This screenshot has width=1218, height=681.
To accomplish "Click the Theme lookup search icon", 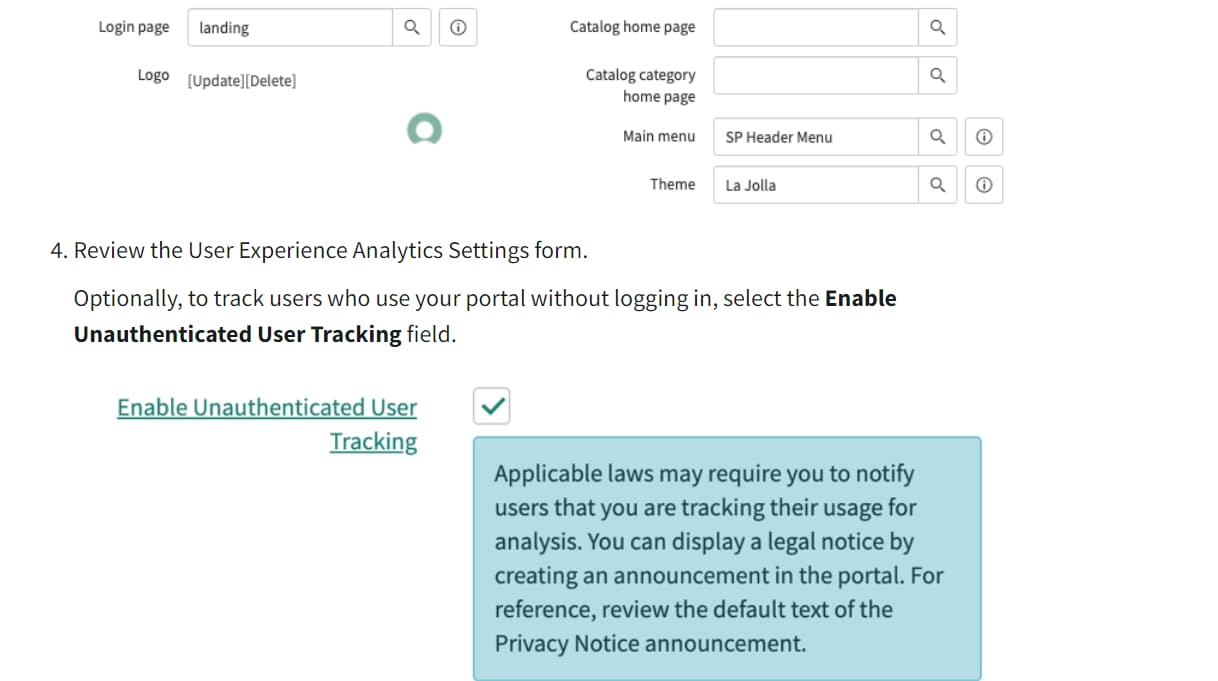I will (937, 185).
